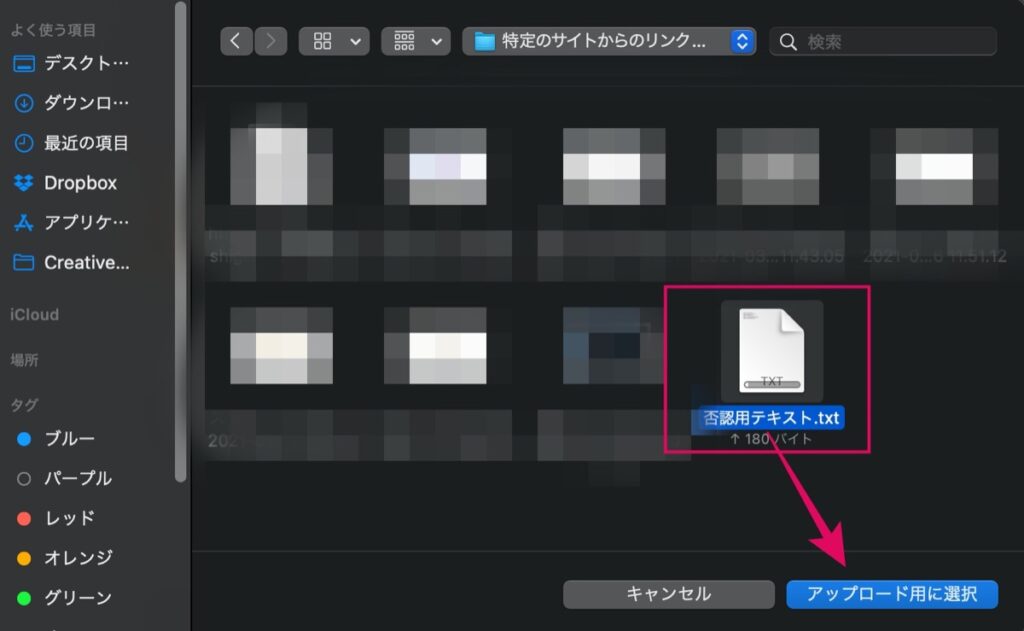
Task: Filter by オレンジ tag label
Action: pyautogui.click(x=78, y=558)
